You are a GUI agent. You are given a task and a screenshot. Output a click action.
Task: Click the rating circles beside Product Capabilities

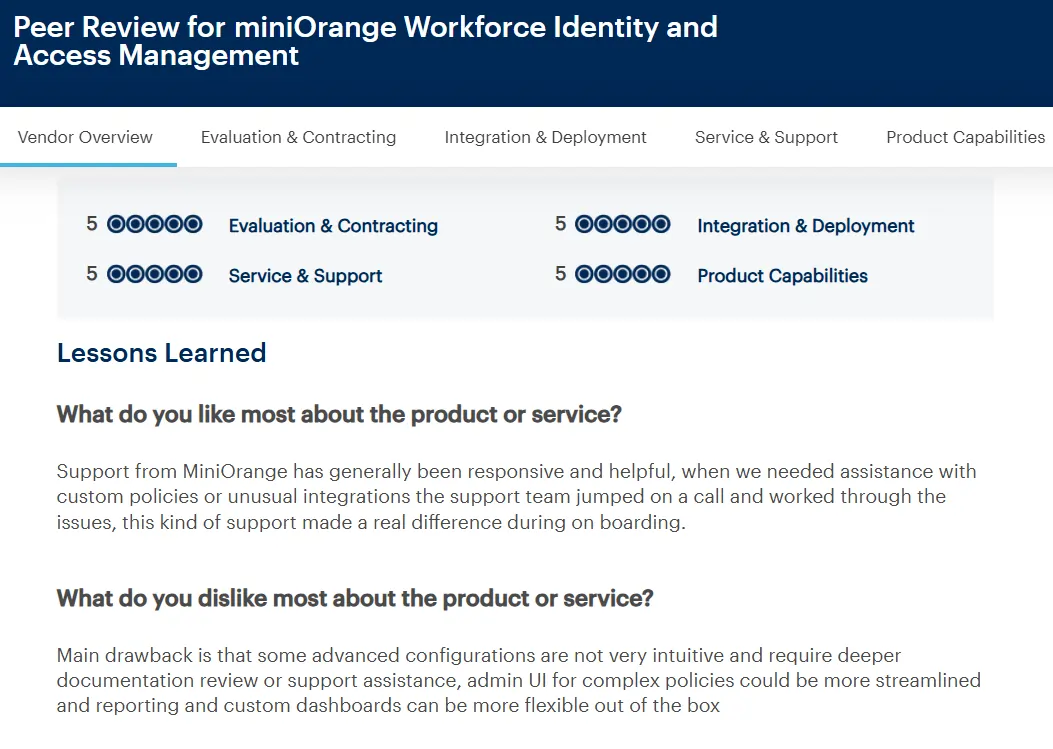click(623, 274)
